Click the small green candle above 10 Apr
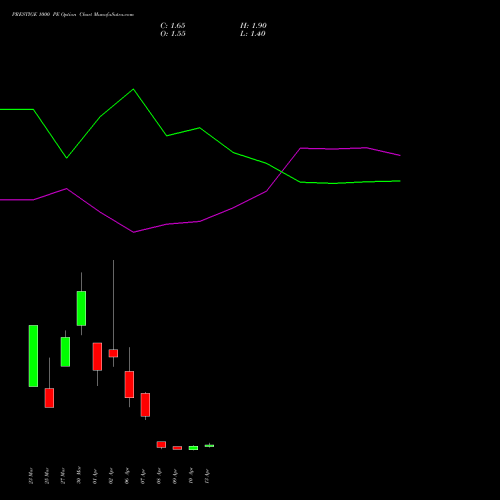Image resolution: width=500 pixels, height=500 pixels. click(193, 448)
